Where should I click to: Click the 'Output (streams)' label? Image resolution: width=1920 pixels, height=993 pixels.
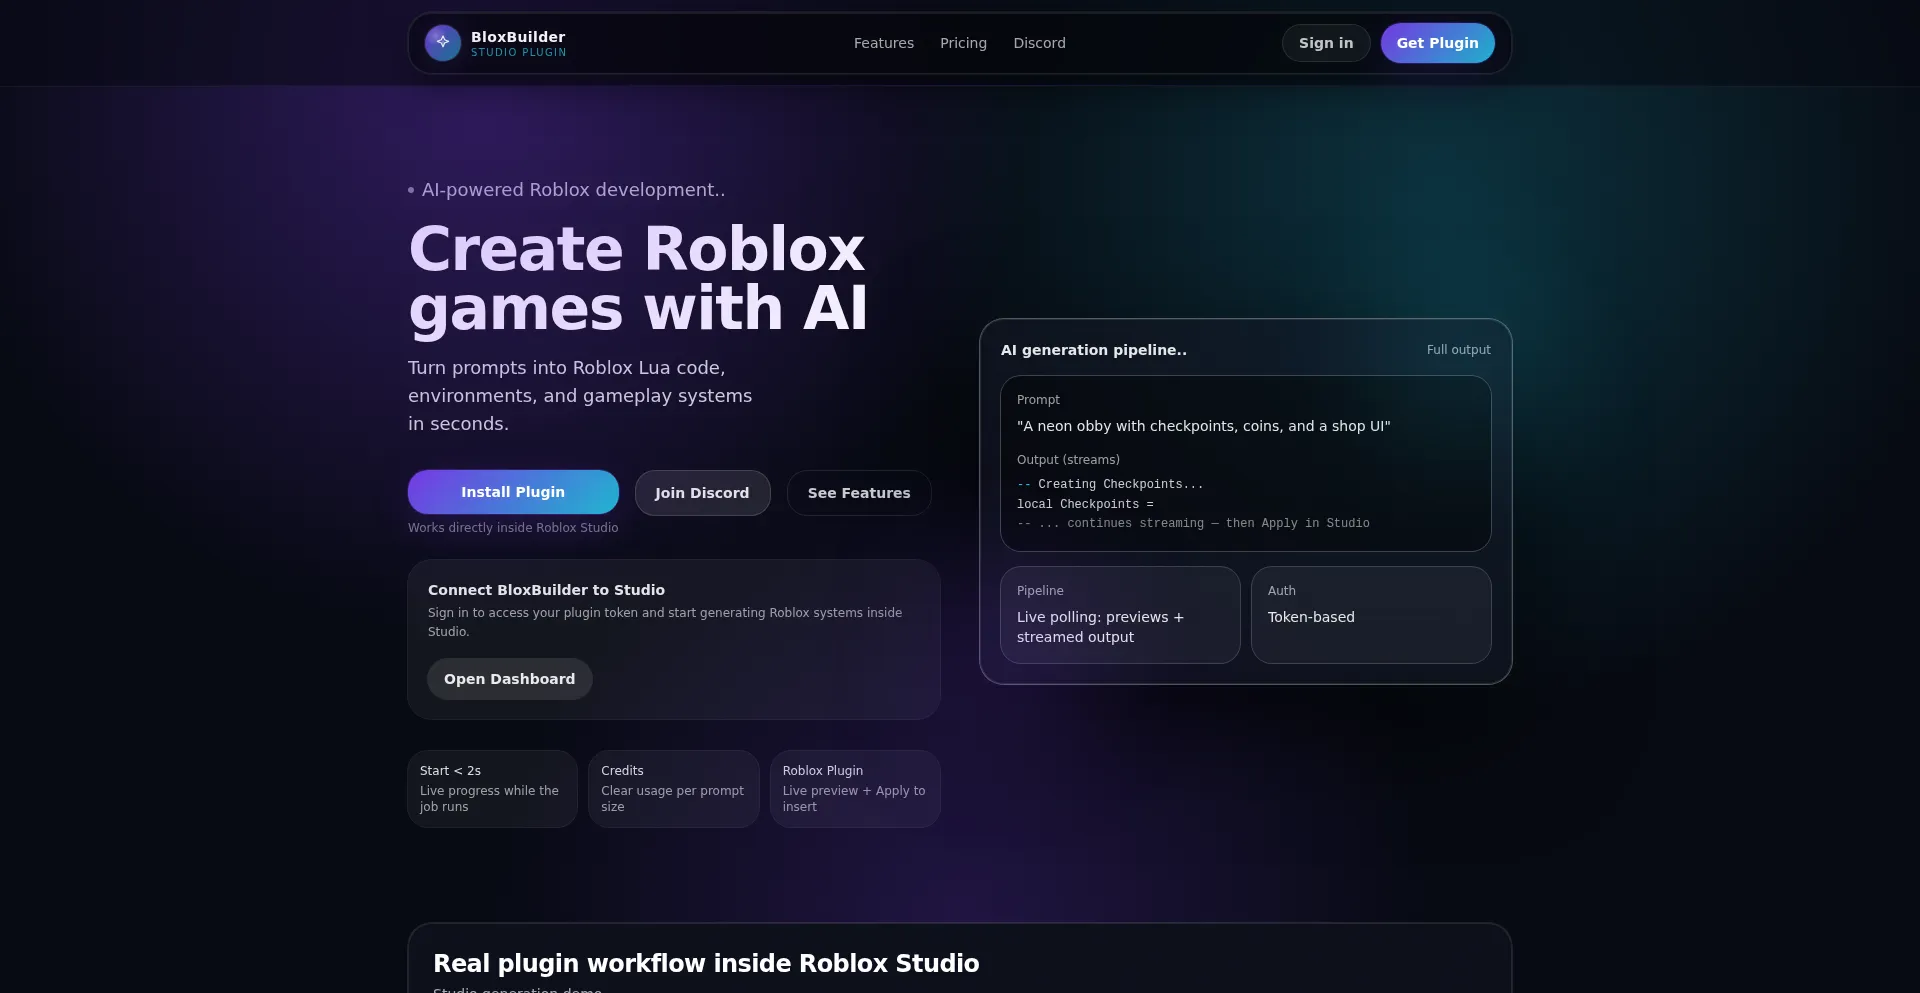pyautogui.click(x=1068, y=460)
